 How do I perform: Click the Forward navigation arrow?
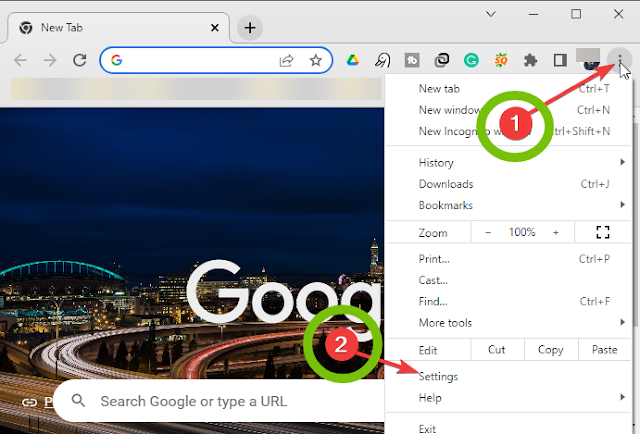pyautogui.click(x=50, y=60)
